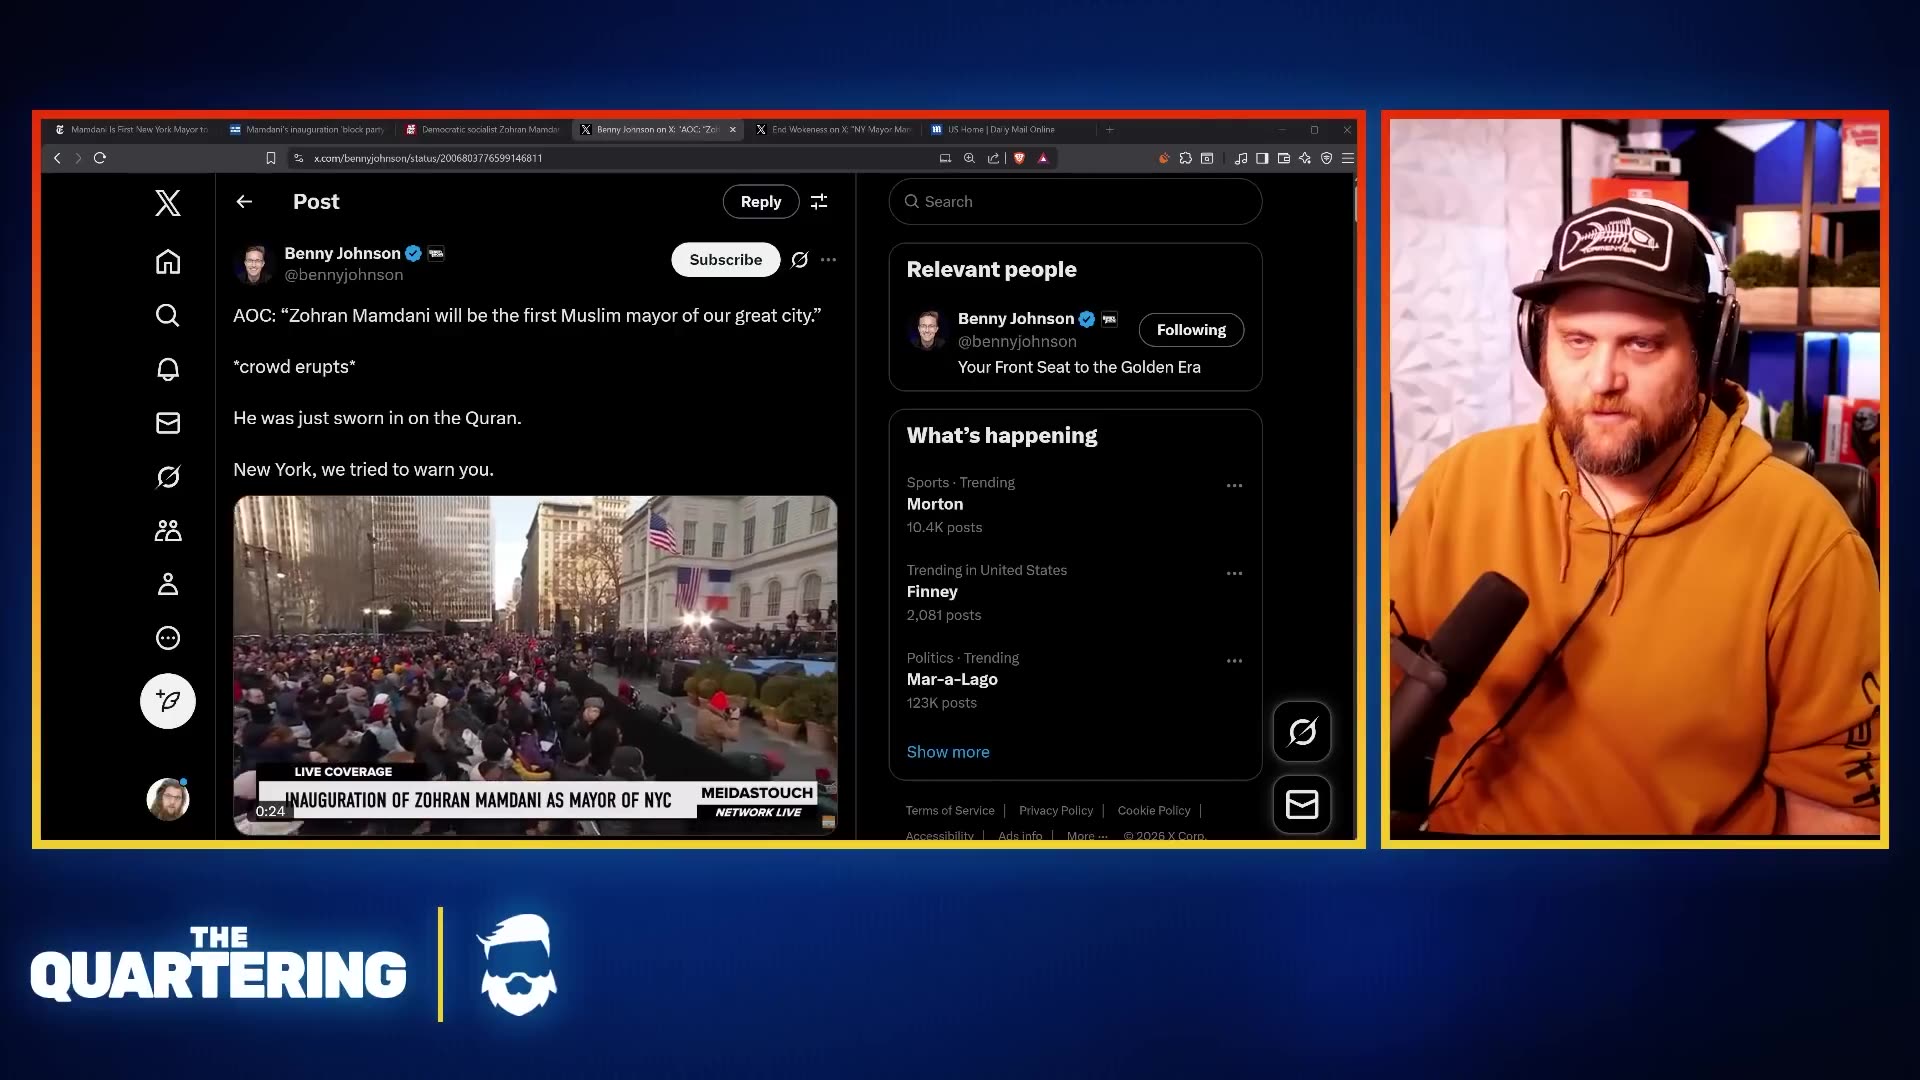
Task: Open options menu for Morton trend
Action: 1234,486
